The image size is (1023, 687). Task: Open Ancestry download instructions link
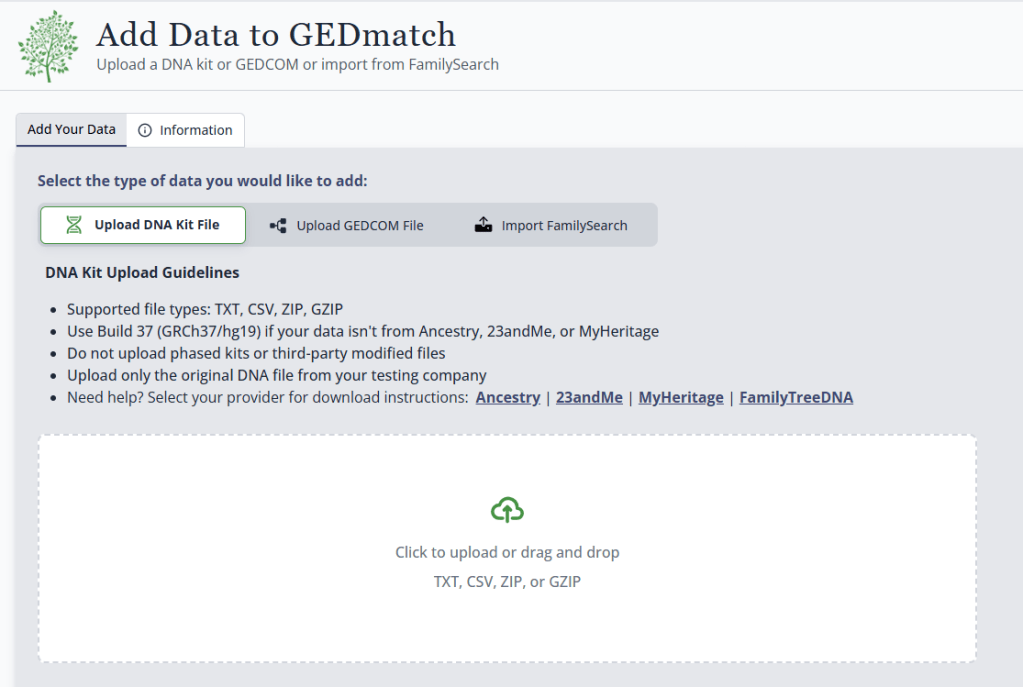tap(508, 397)
